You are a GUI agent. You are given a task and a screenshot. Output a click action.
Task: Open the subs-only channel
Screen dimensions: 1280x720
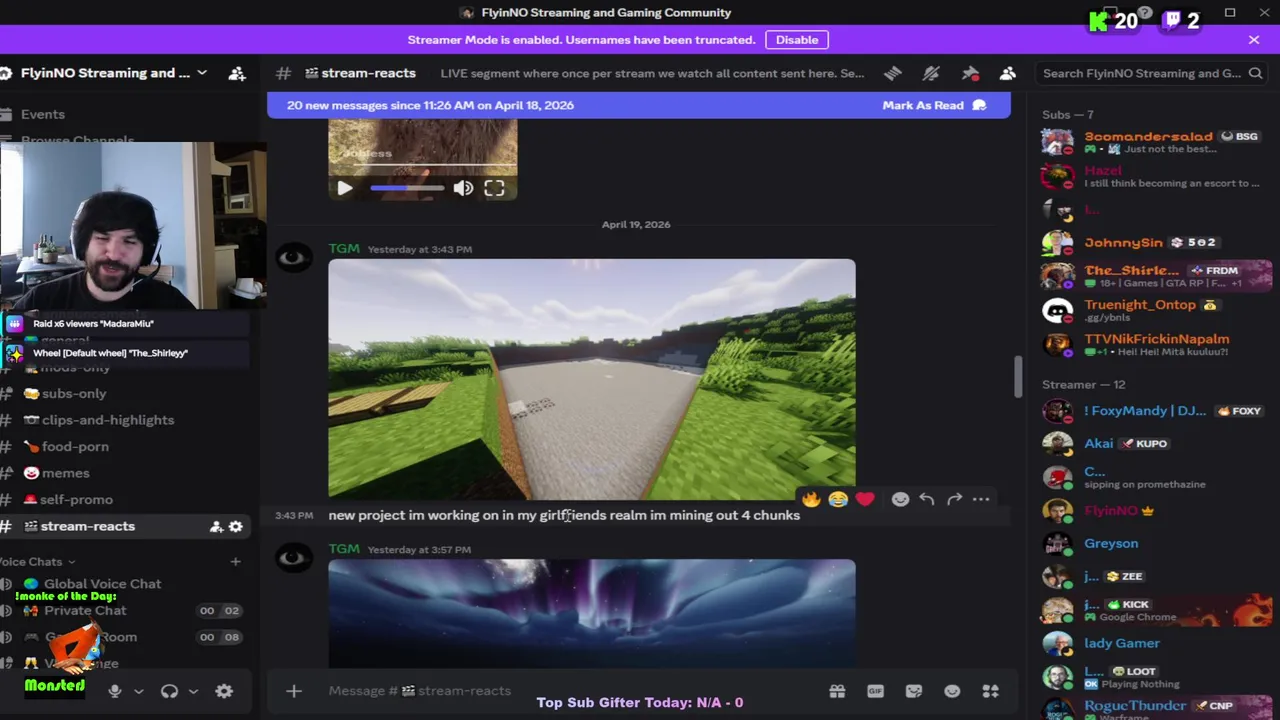click(x=74, y=394)
